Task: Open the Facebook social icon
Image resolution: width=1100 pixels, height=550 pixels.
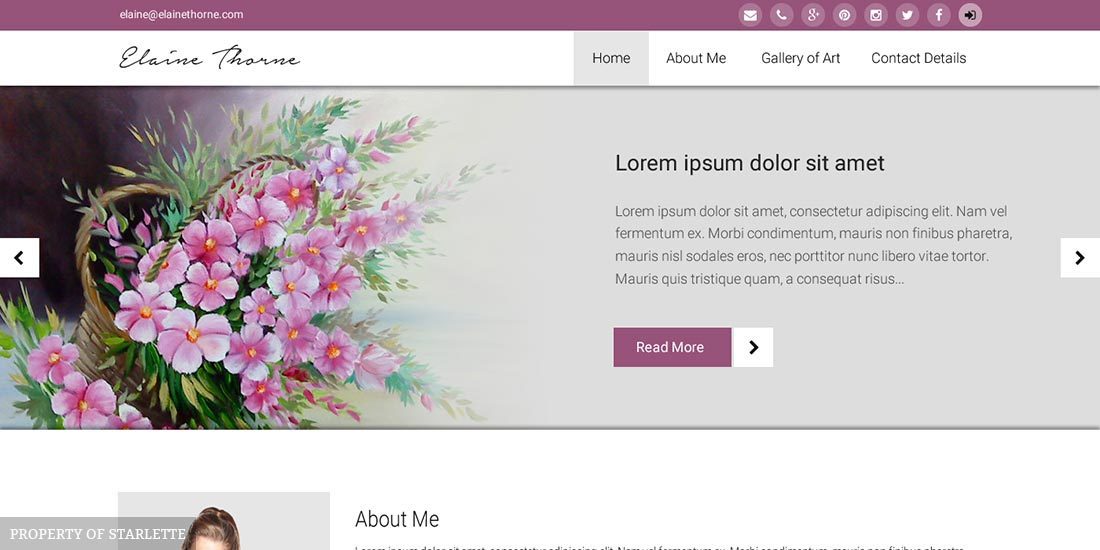Action: click(939, 15)
